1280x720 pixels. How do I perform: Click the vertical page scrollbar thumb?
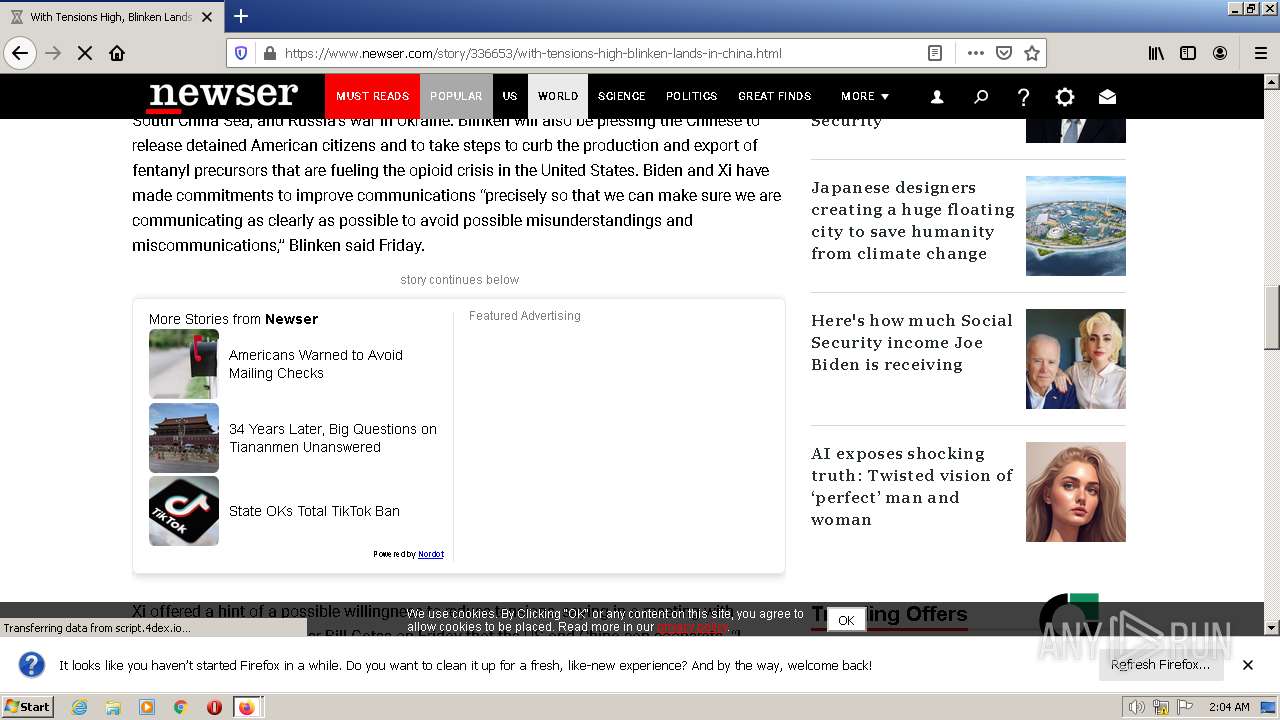(x=1272, y=318)
